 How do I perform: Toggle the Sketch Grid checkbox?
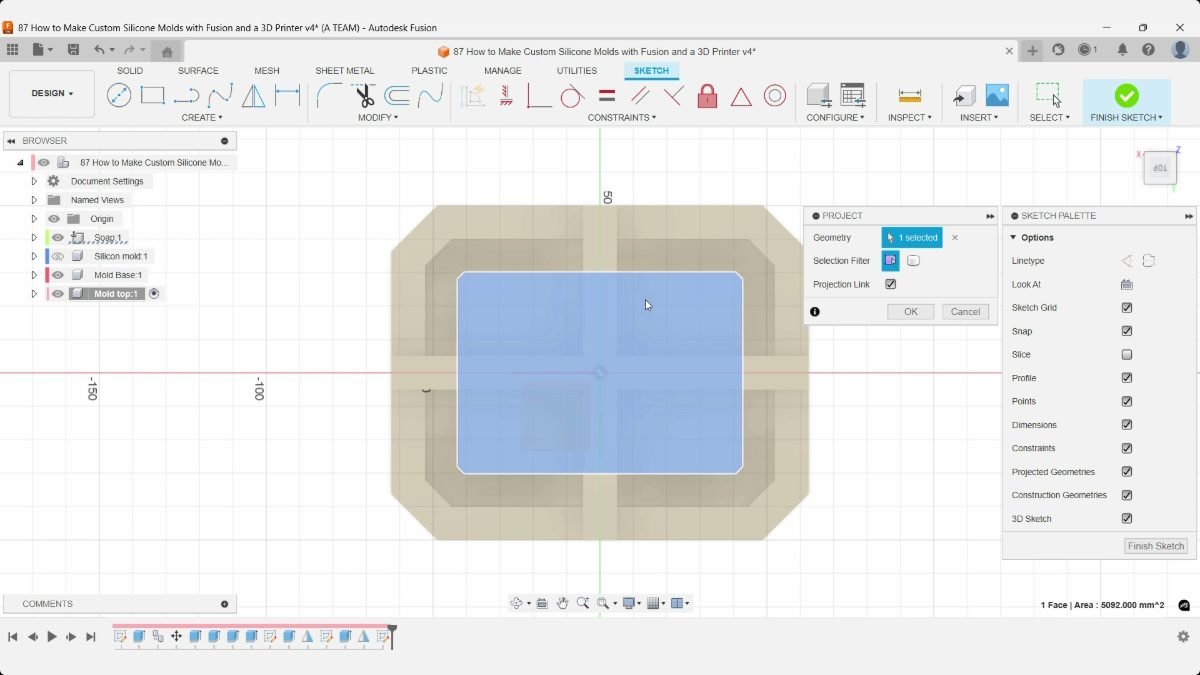coord(1127,308)
